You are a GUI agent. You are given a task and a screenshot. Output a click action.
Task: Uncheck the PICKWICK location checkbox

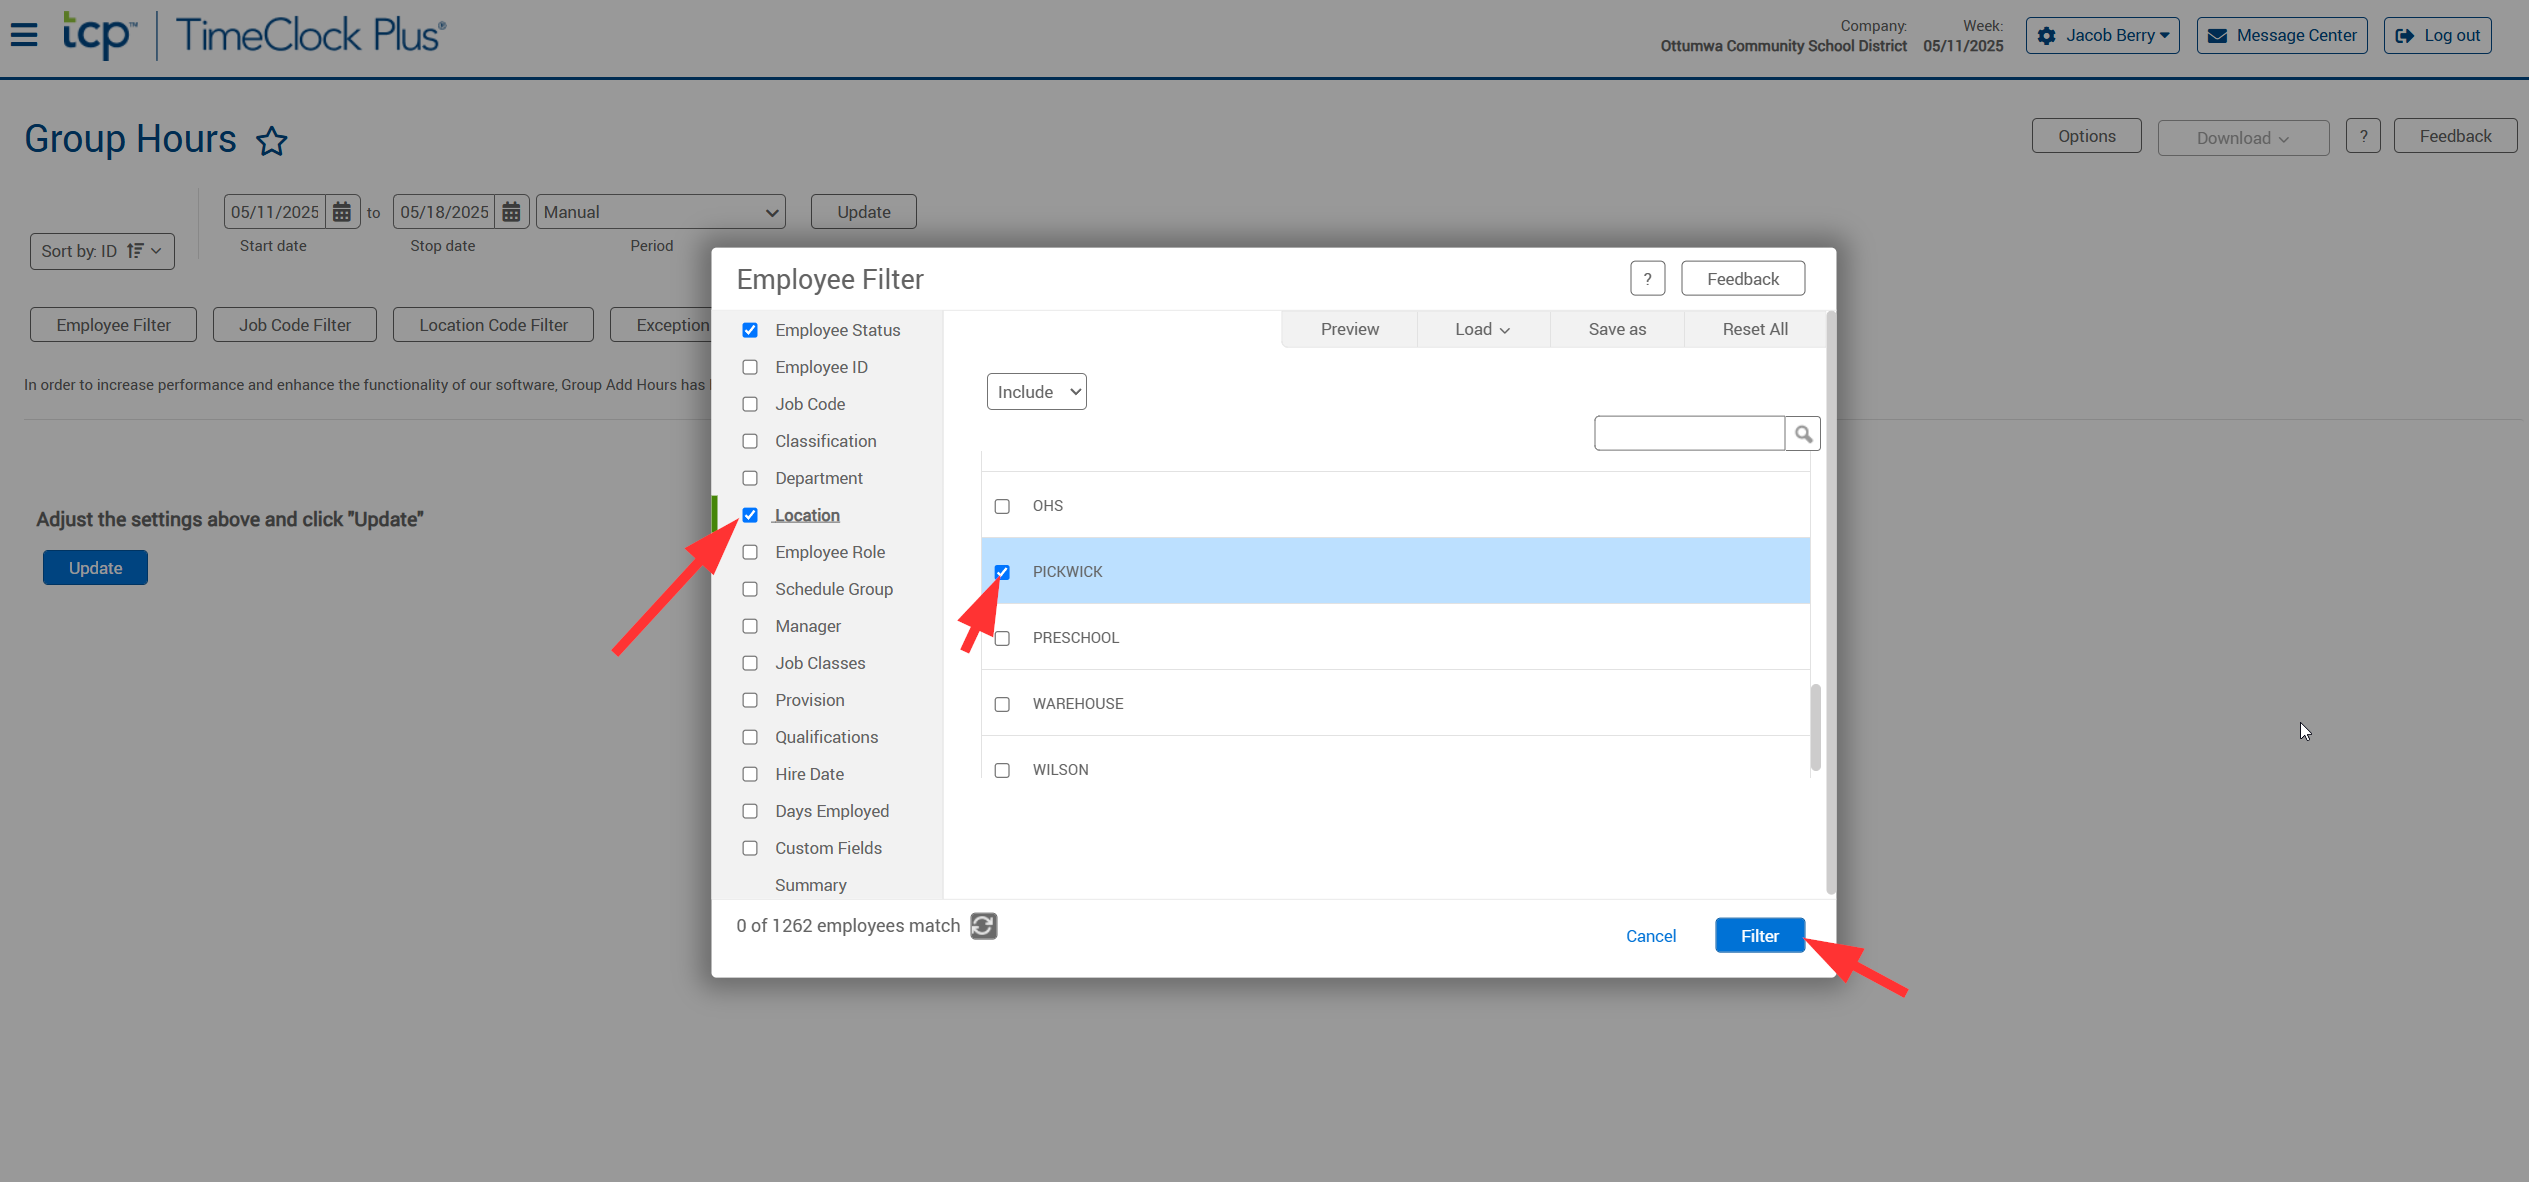click(1002, 572)
